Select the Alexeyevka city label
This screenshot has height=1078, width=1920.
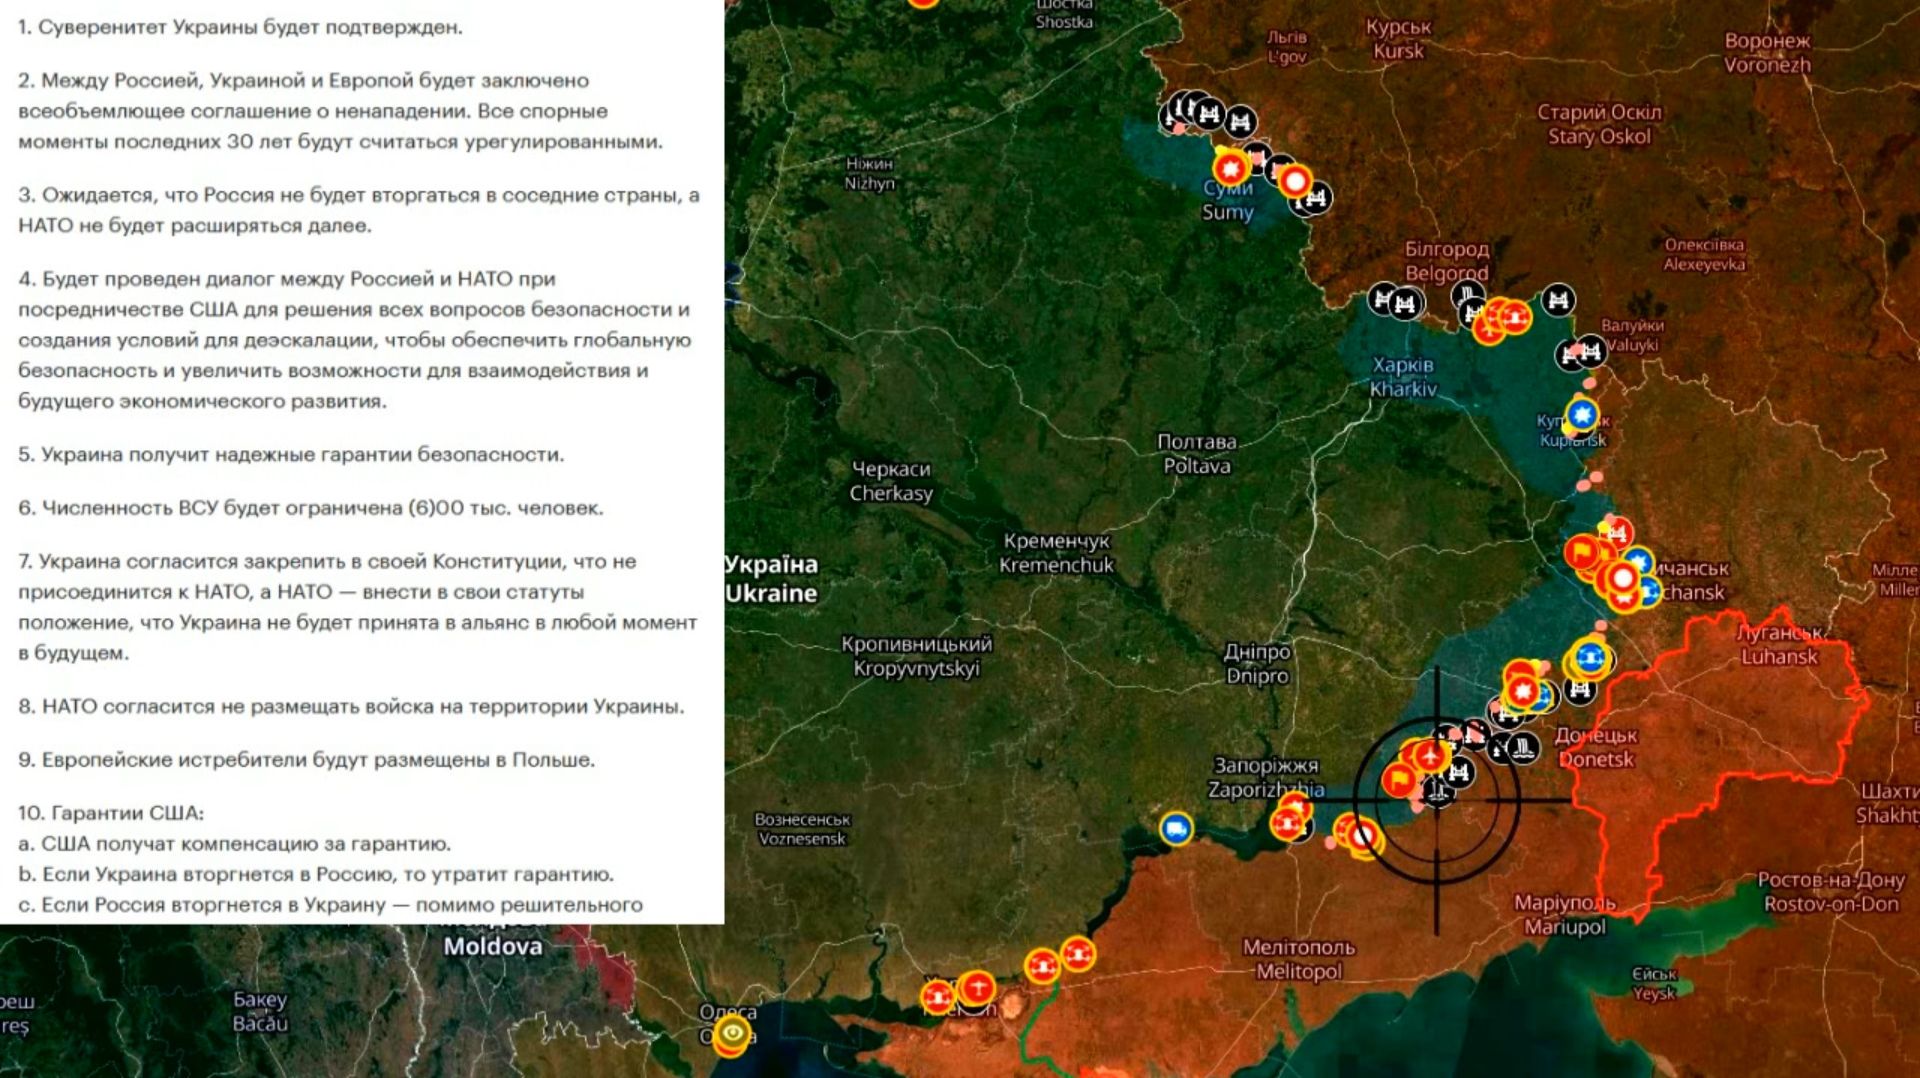(1704, 254)
